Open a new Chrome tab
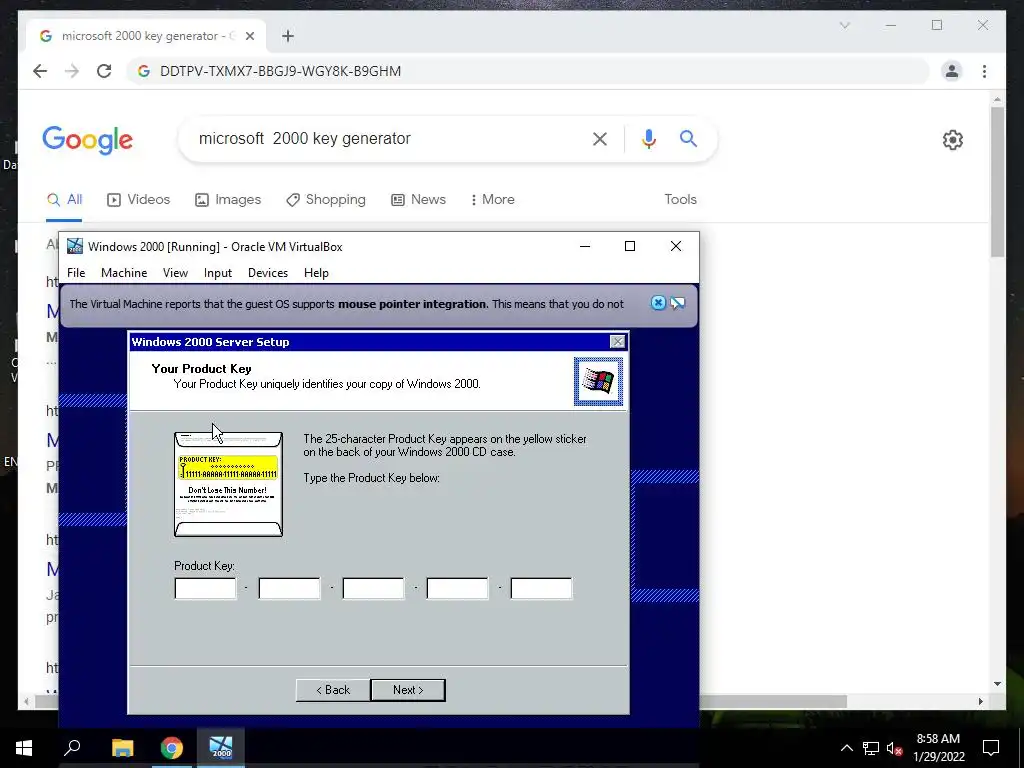Viewport: 1024px width, 768px height. click(288, 36)
